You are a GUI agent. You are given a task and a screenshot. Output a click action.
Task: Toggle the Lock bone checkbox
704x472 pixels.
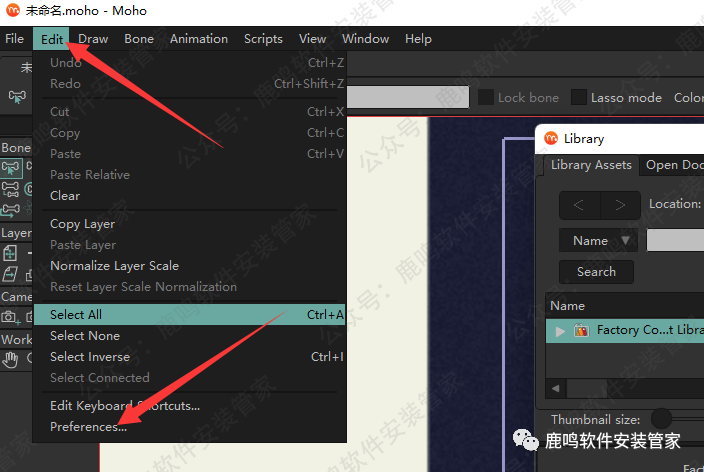click(x=486, y=97)
